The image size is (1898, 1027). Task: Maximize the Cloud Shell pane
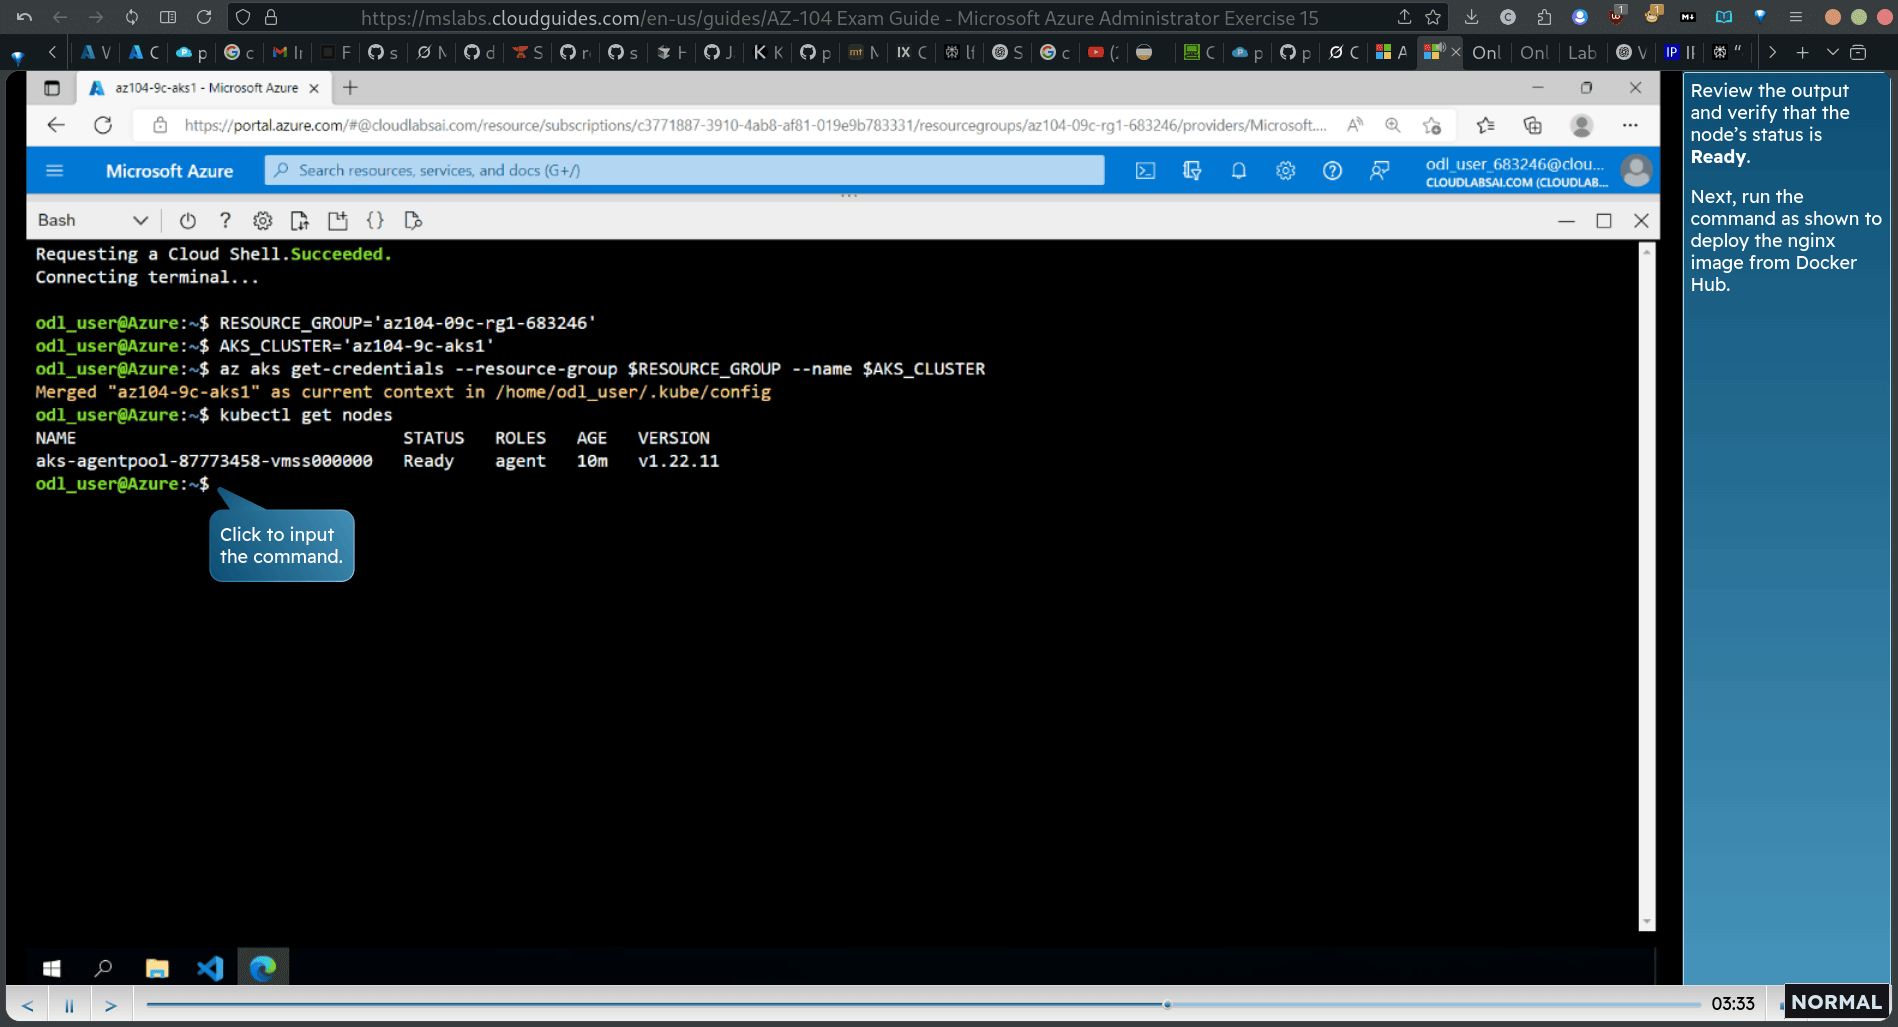[x=1604, y=221]
